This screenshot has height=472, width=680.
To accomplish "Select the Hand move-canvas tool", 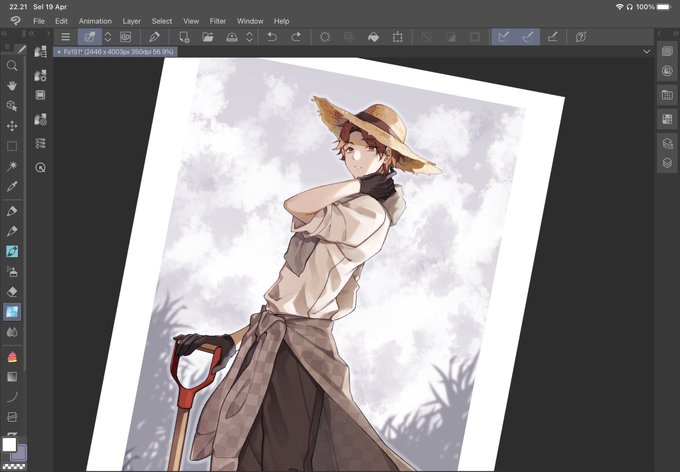I will pyautogui.click(x=12, y=85).
